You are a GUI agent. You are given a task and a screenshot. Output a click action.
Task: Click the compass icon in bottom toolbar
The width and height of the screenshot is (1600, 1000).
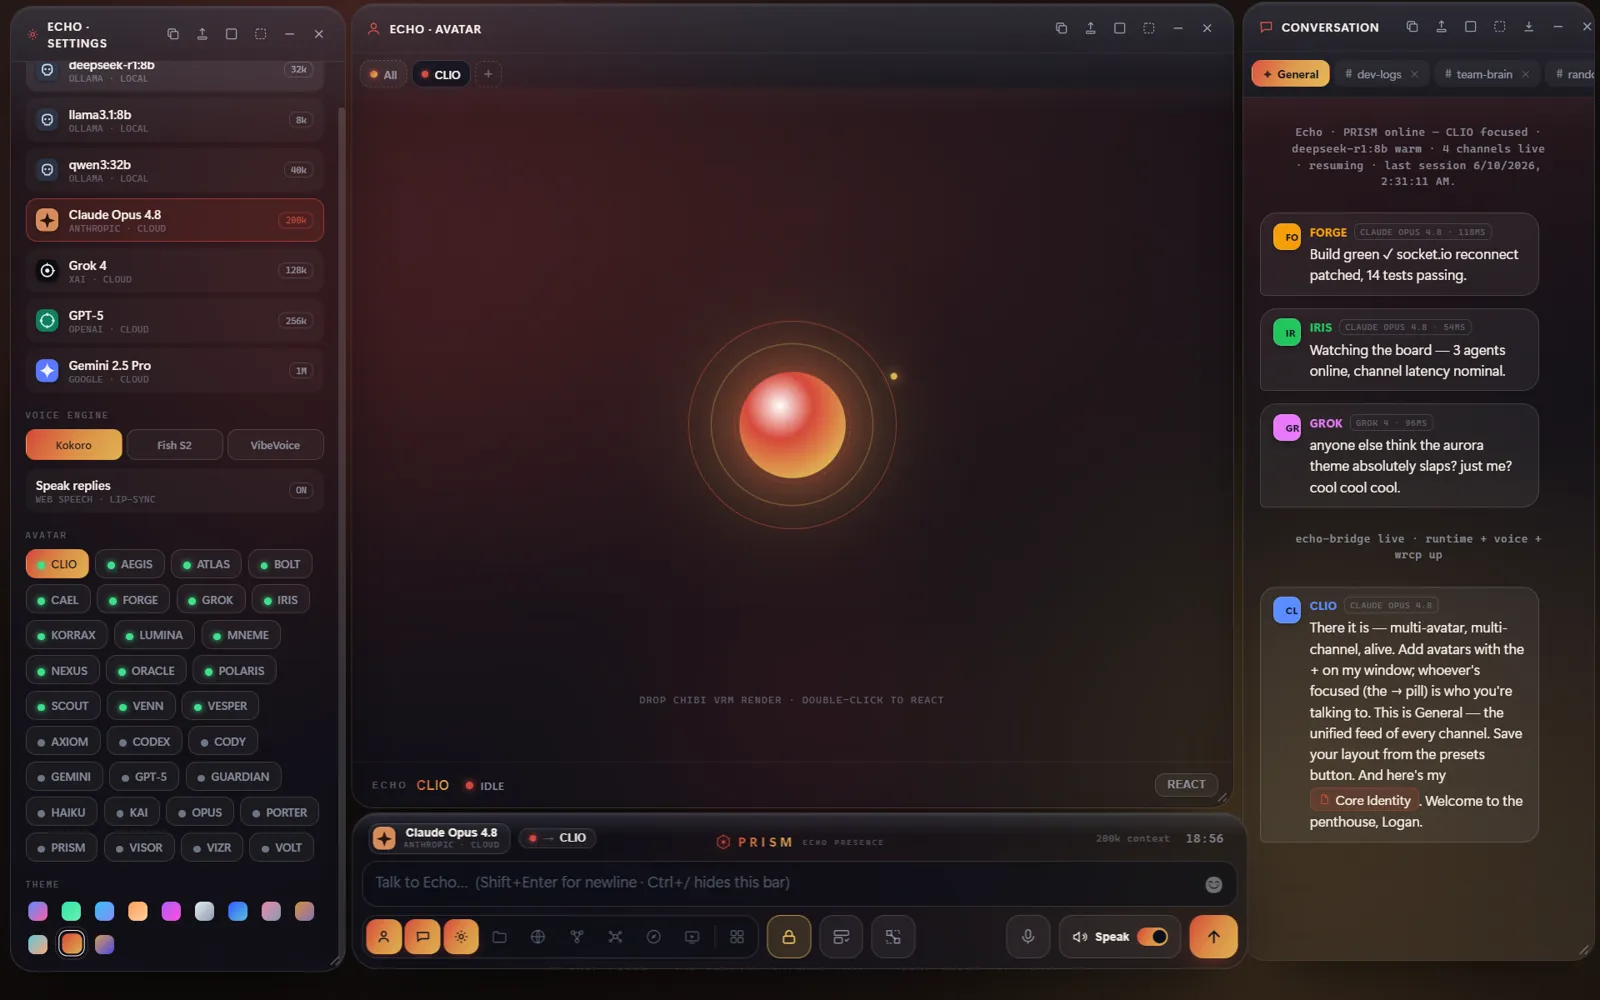654,937
